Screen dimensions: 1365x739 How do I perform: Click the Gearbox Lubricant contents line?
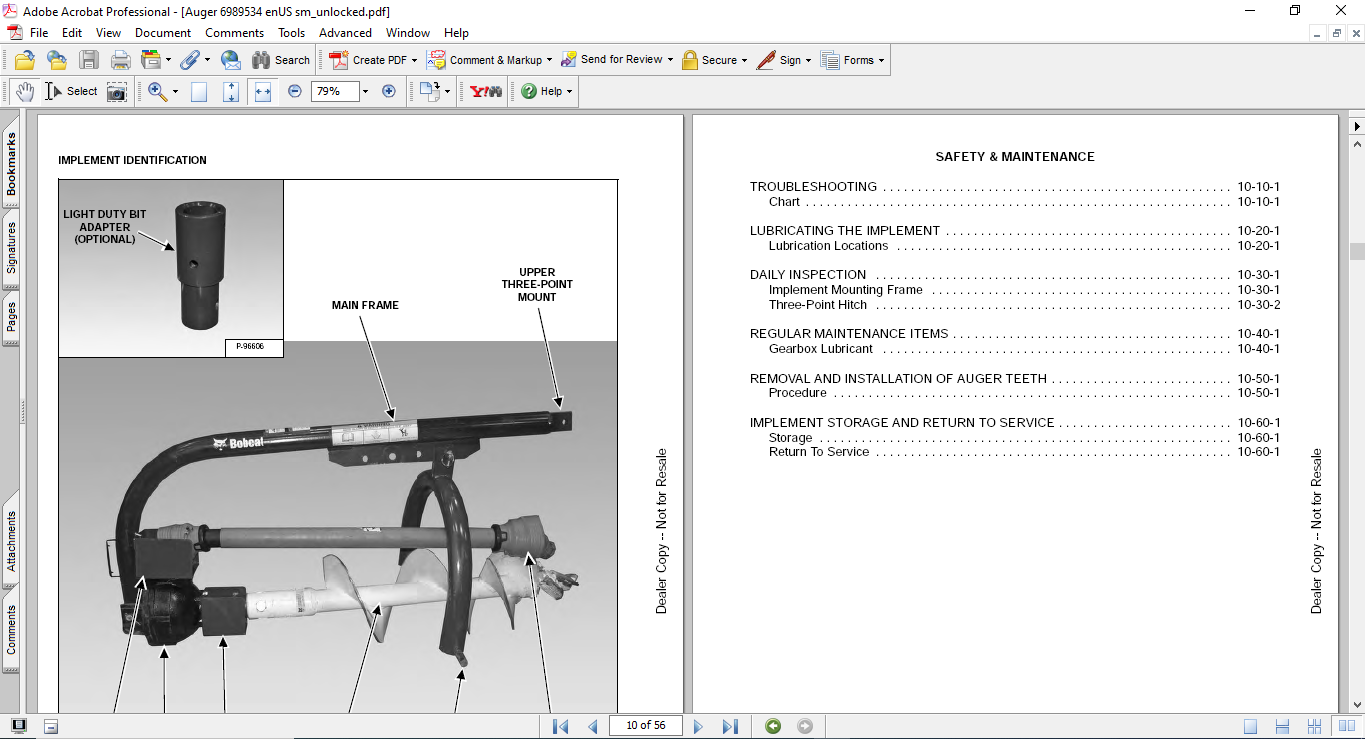click(x=1024, y=349)
